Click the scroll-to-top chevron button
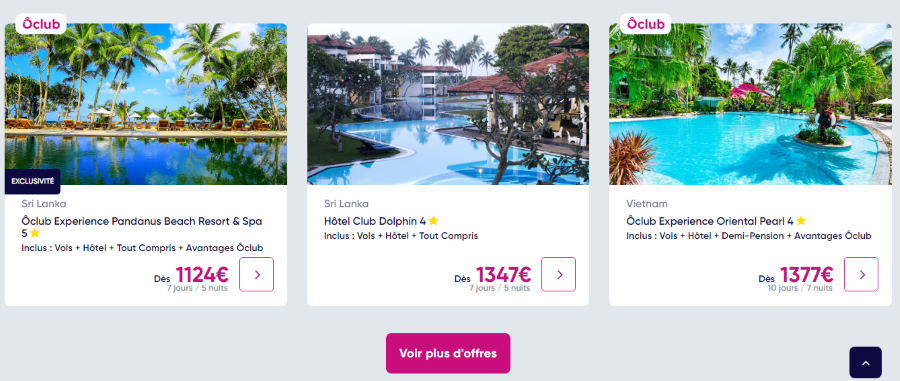 coord(866,363)
